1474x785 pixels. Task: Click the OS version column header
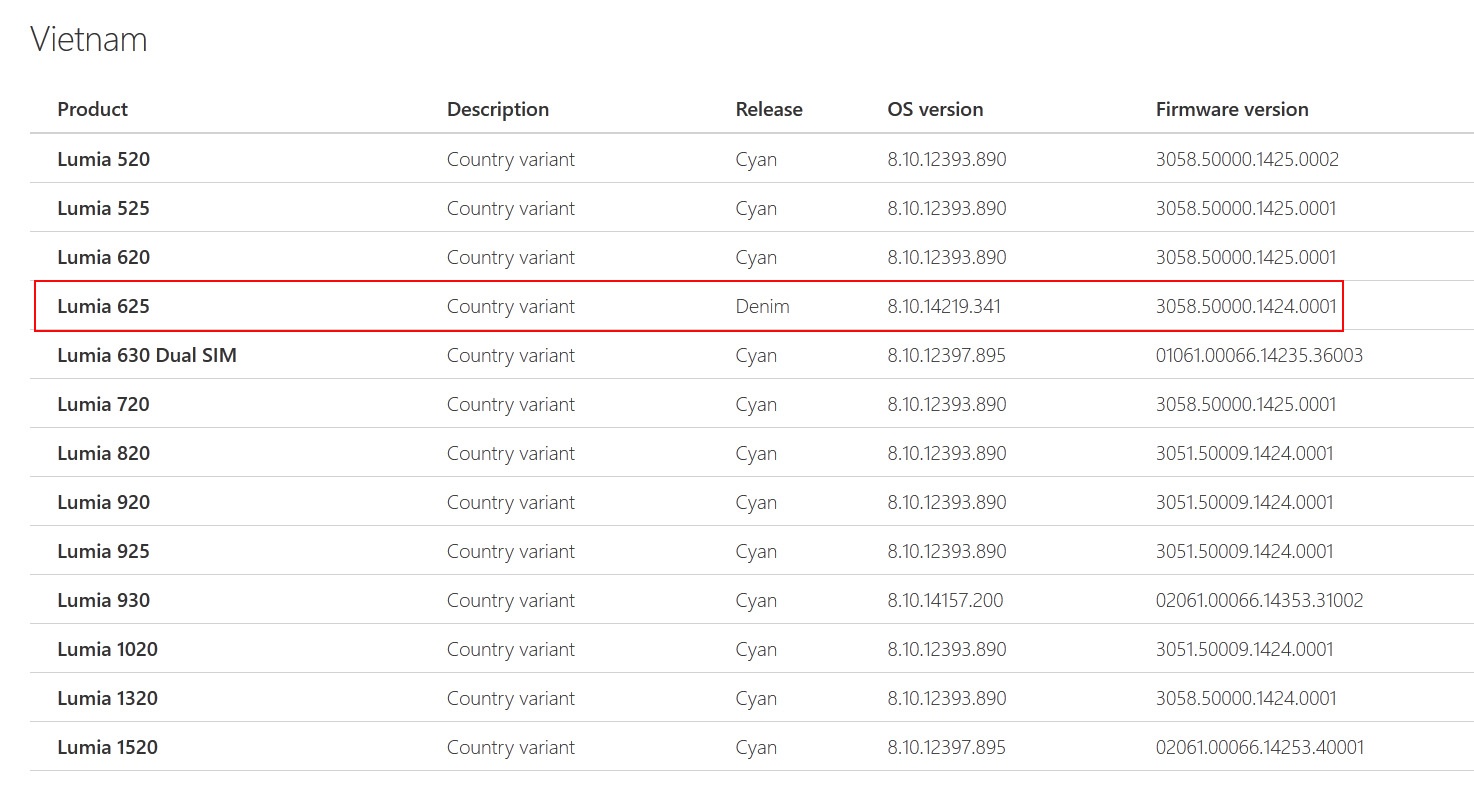tap(934, 109)
